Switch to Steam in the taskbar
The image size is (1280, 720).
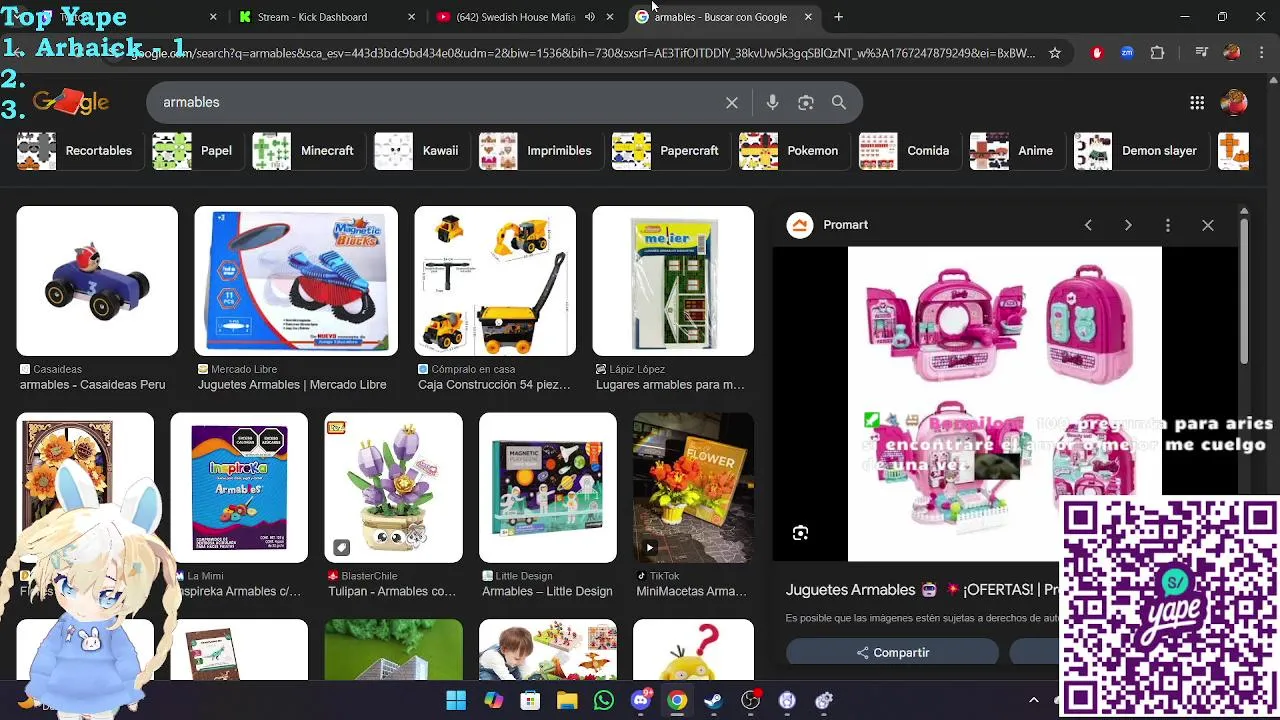click(x=713, y=700)
